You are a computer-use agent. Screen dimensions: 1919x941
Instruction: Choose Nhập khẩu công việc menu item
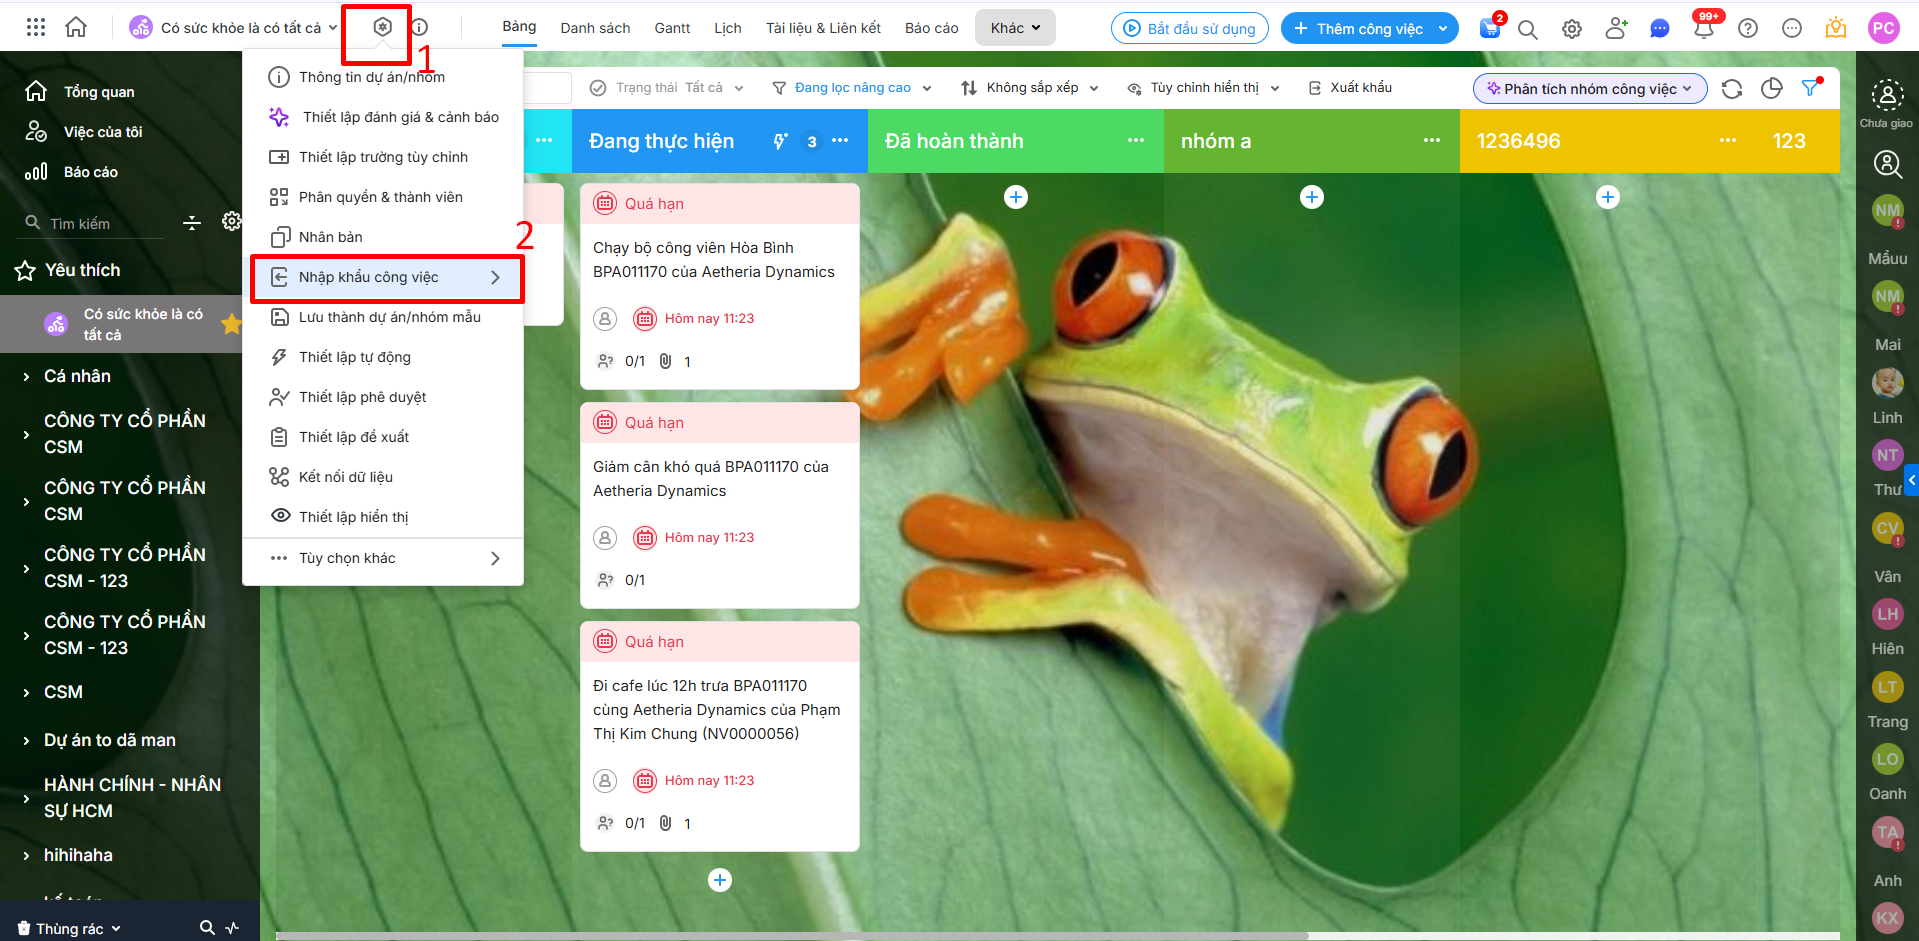point(386,277)
